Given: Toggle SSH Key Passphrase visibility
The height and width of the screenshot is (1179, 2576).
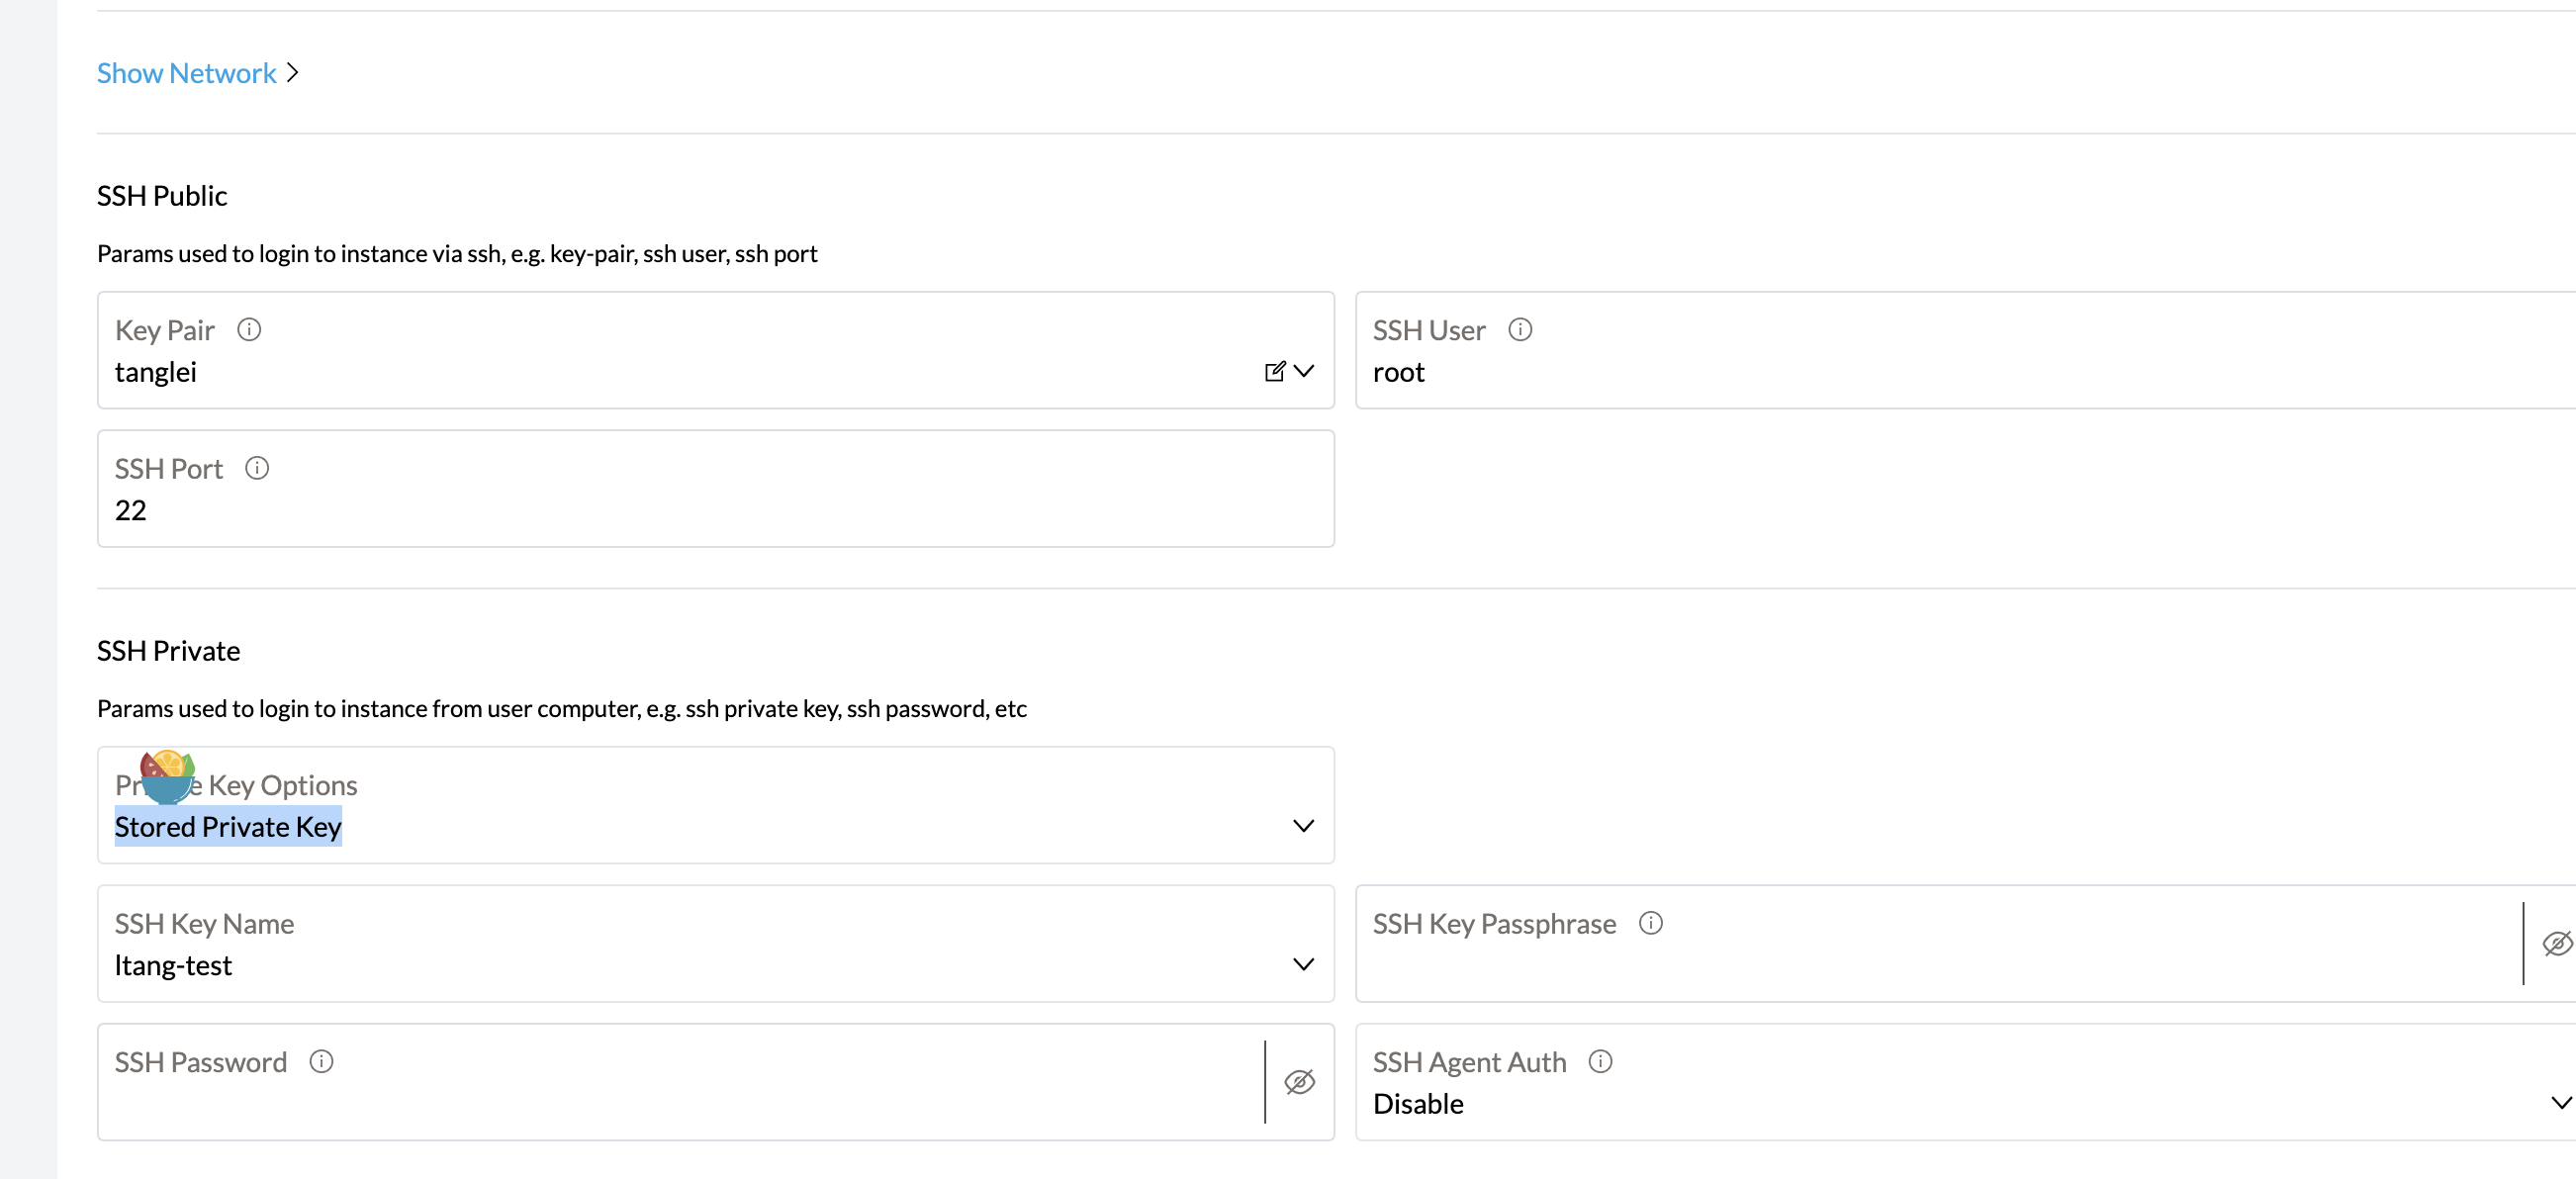Looking at the screenshot, I should click(2557, 943).
